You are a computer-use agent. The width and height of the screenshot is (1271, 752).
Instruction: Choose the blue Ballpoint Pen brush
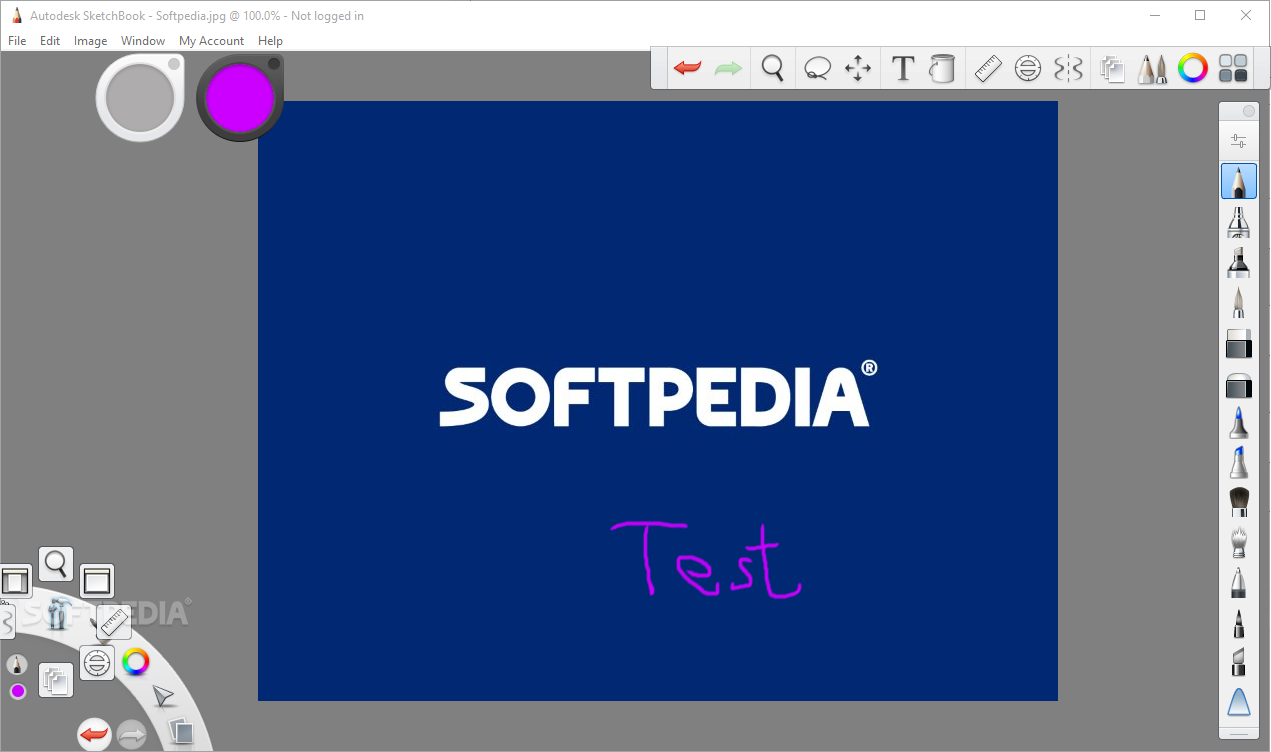pos(1239,423)
